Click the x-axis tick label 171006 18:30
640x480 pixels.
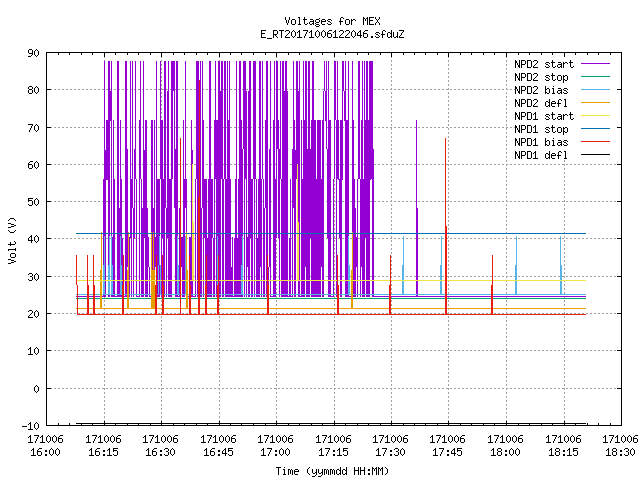620,446
